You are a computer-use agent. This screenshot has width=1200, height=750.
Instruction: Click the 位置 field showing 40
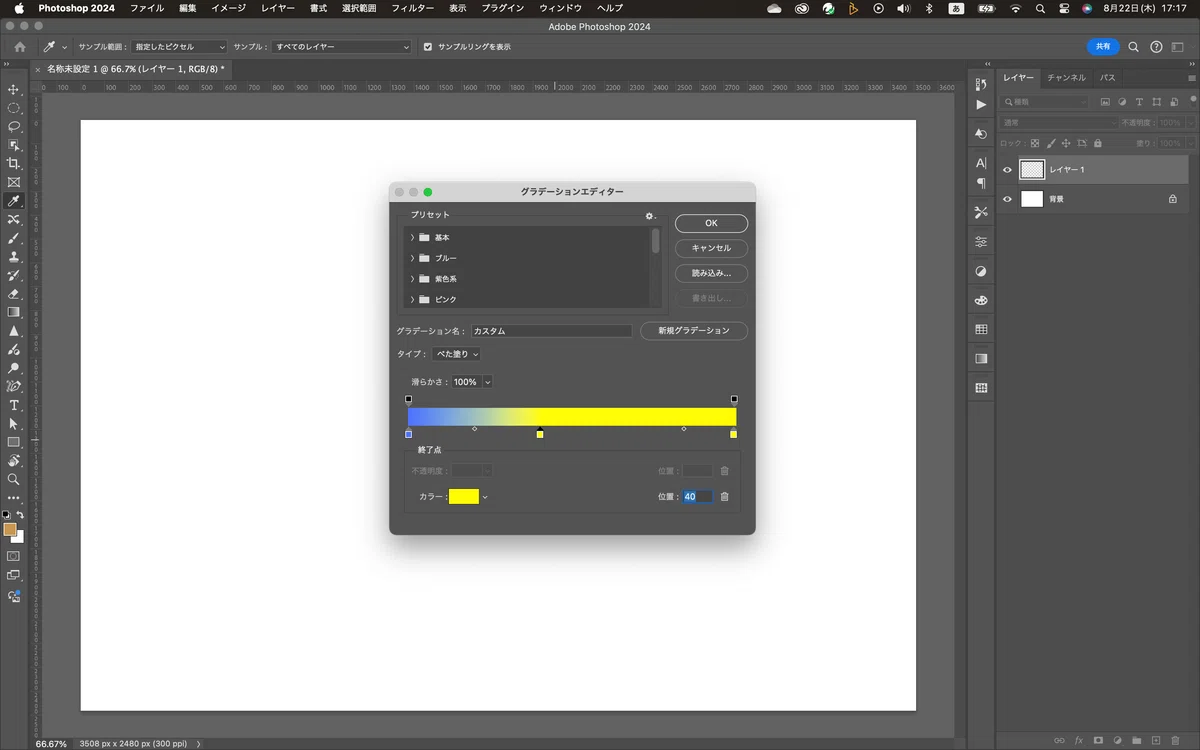pos(697,497)
